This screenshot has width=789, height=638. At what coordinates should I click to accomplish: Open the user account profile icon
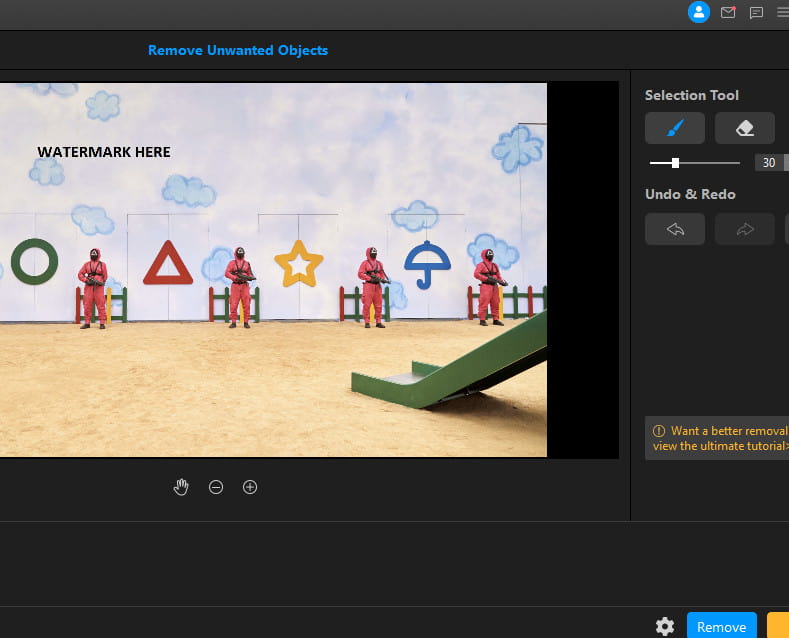698,12
